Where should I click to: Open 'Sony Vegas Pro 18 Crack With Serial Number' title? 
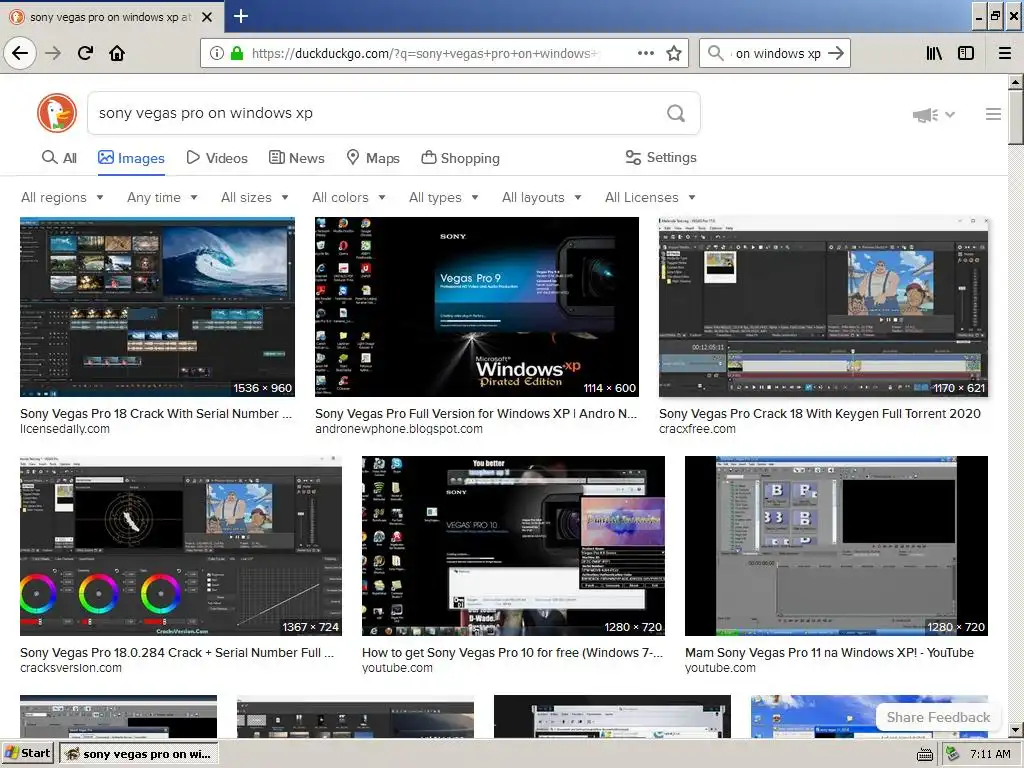156,413
